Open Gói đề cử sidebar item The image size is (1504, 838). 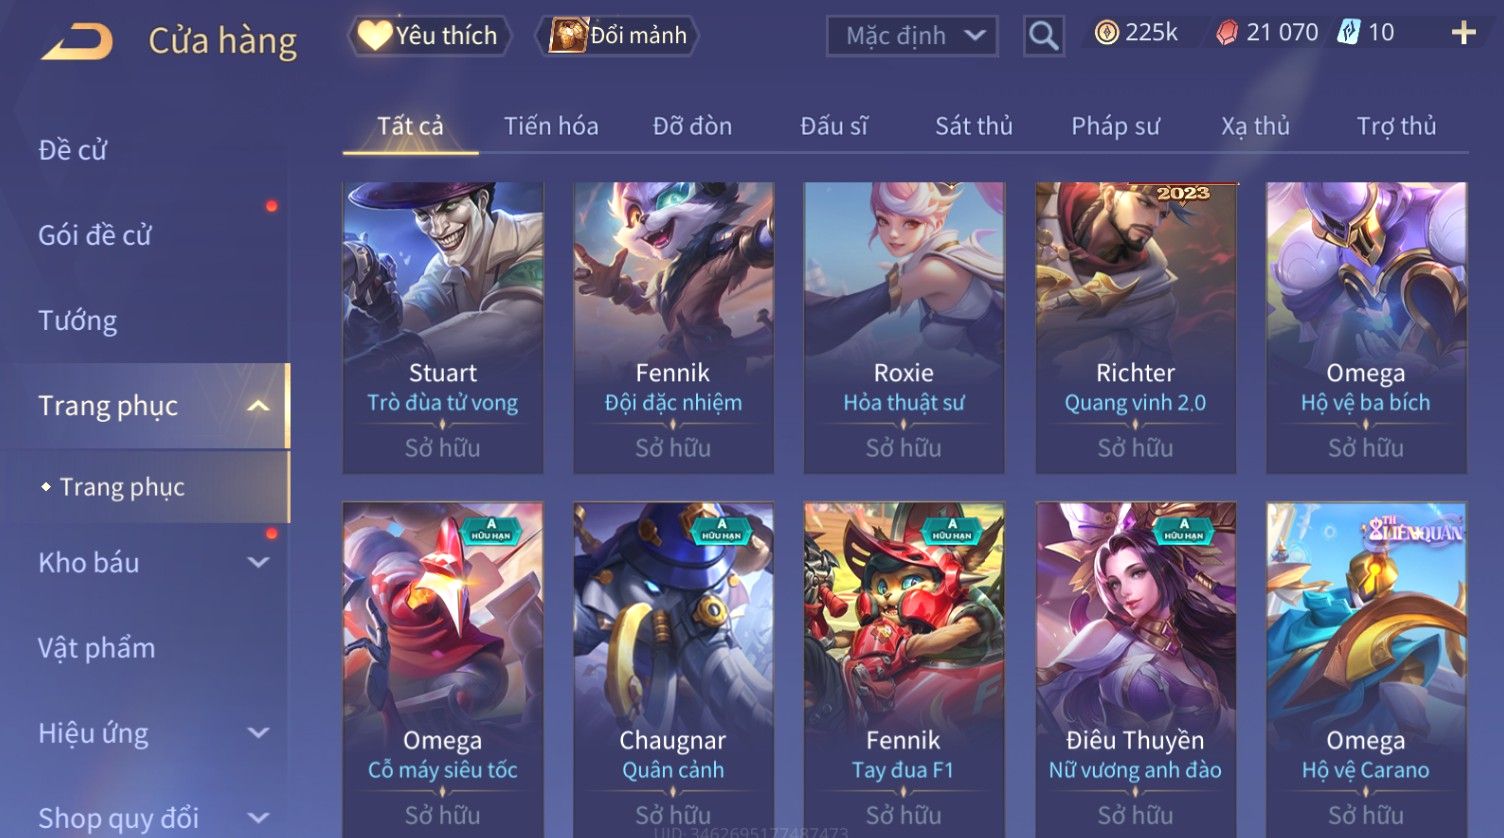(x=95, y=236)
